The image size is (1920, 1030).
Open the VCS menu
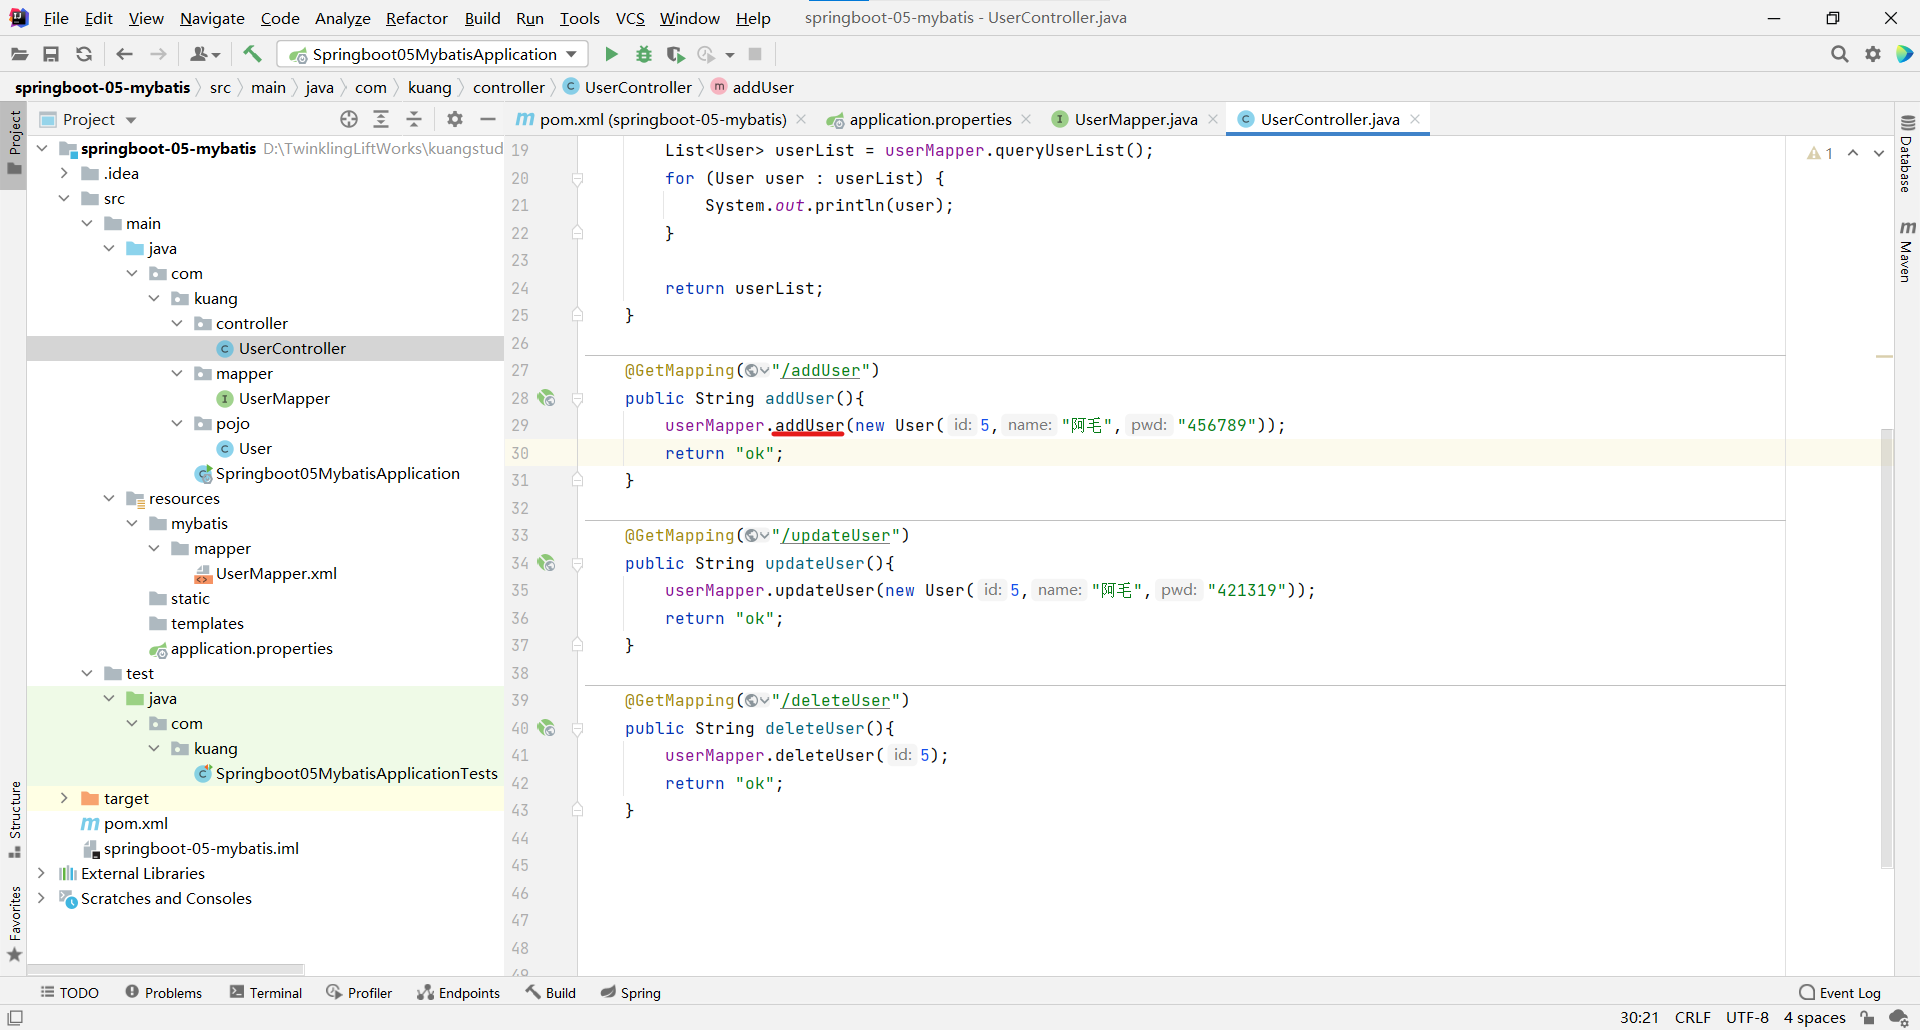pos(630,18)
